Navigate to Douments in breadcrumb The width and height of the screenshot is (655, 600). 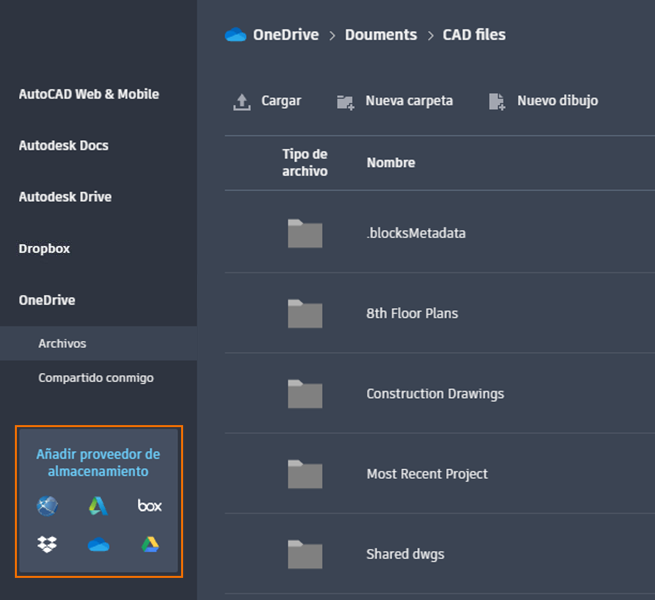pyautogui.click(x=381, y=35)
